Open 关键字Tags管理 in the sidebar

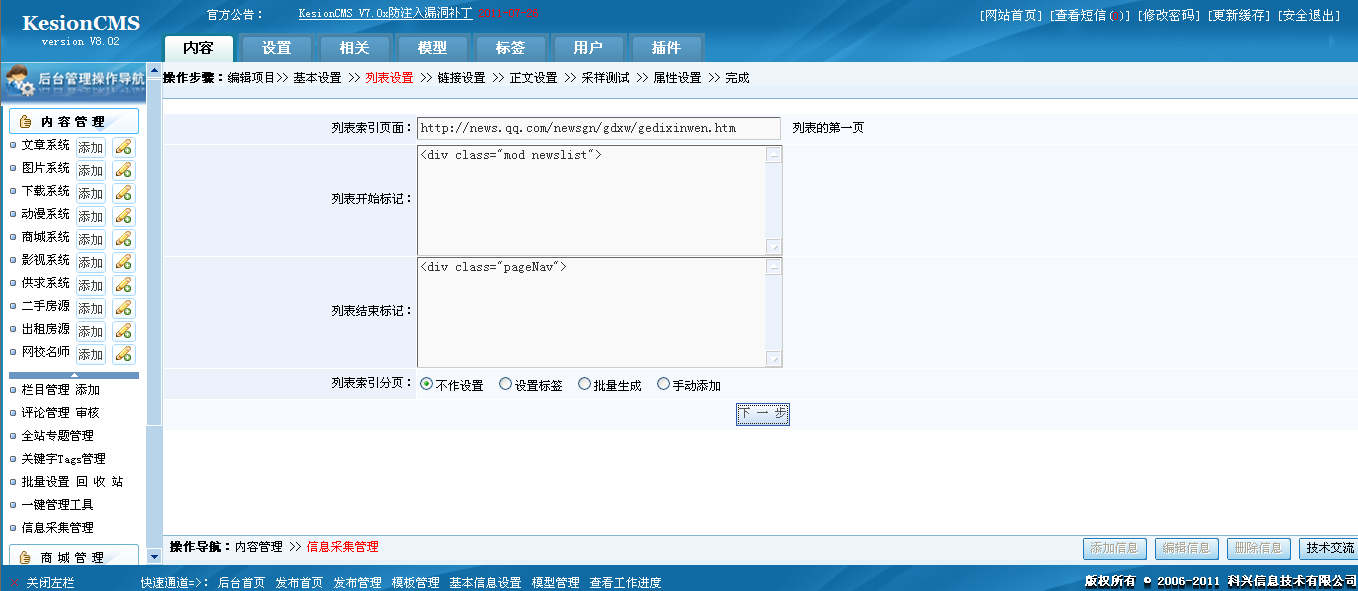point(63,459)
